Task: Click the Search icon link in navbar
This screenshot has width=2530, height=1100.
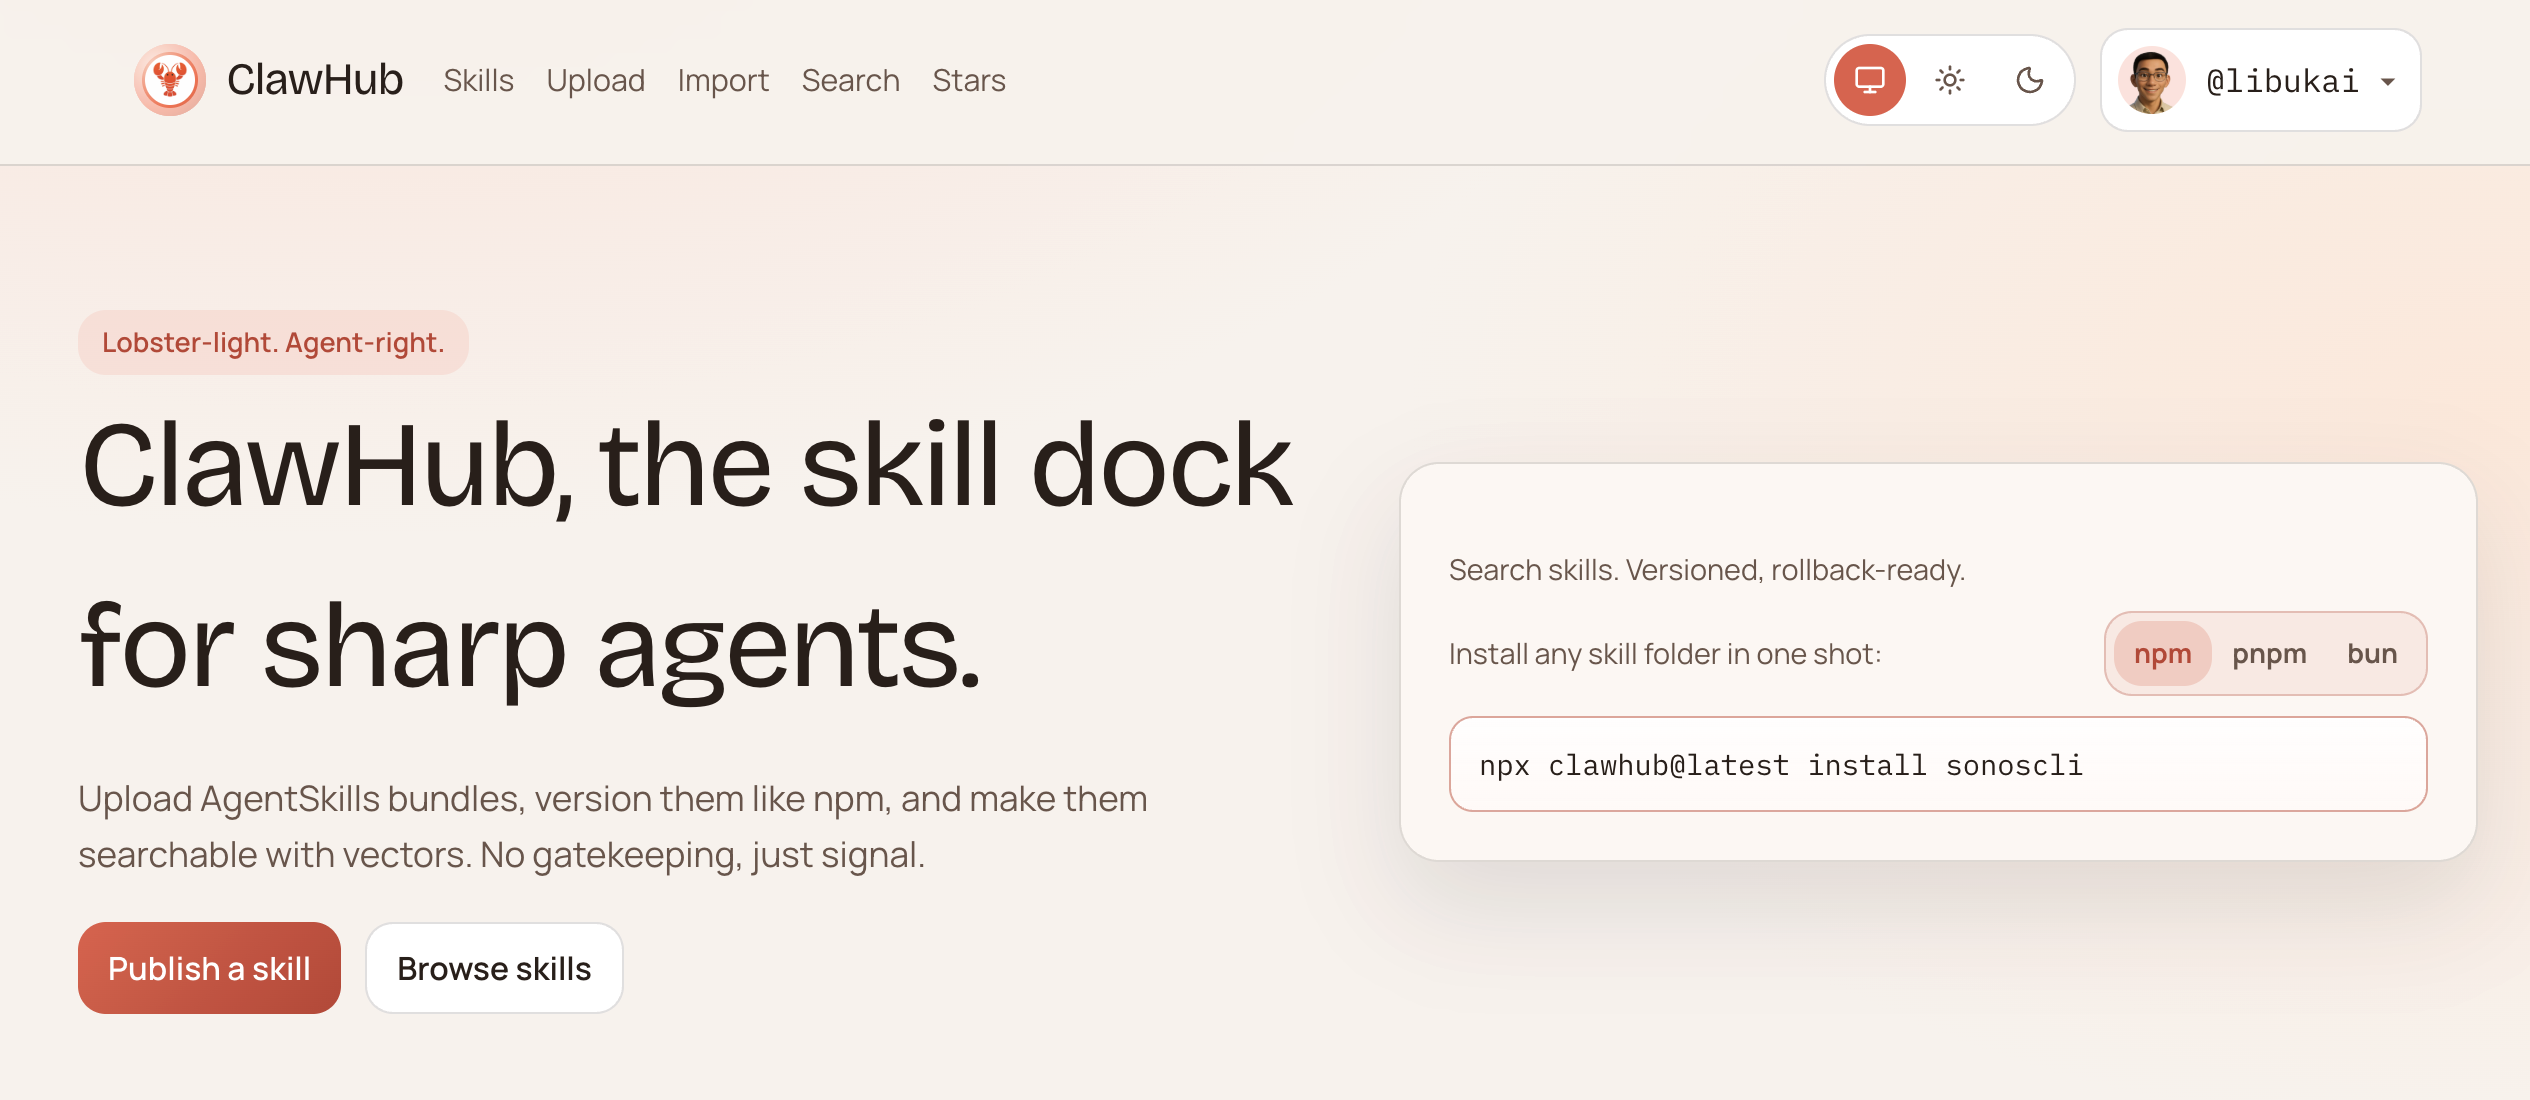Action: [849, 80]
